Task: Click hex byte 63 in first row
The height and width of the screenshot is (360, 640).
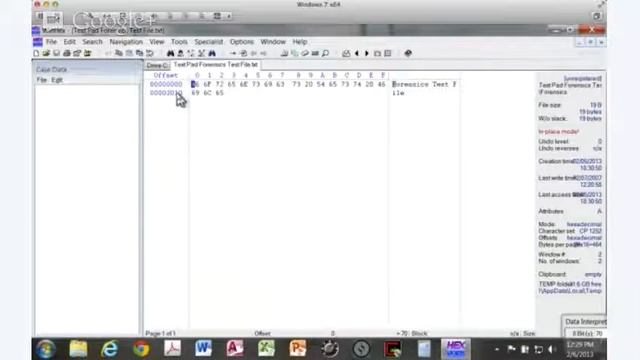Action: click(280, 84)
